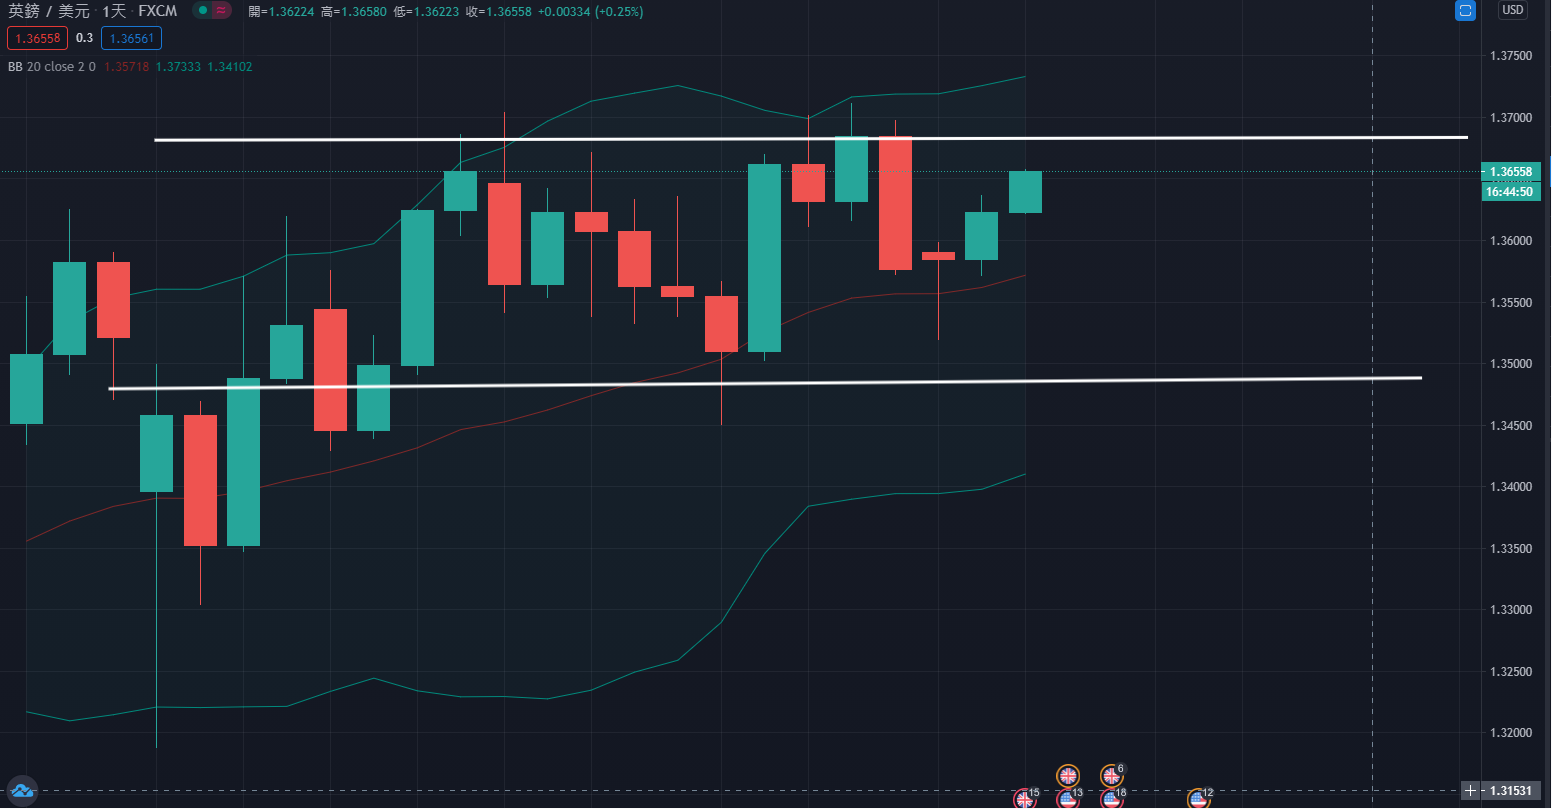Viewport: 1552px width, 809px height.
Task: Click the crosshair price label 1.31531
Action: (x=1510, y=791)
